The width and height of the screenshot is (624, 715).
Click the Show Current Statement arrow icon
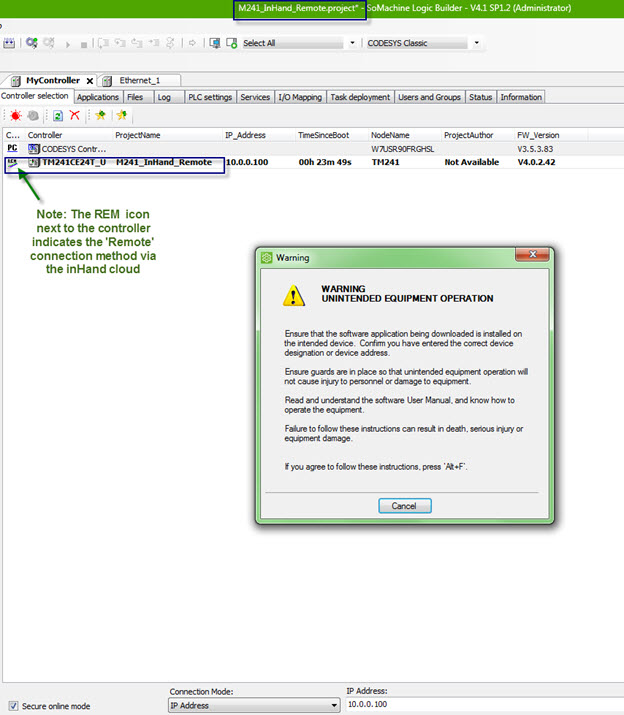[192, 43]
